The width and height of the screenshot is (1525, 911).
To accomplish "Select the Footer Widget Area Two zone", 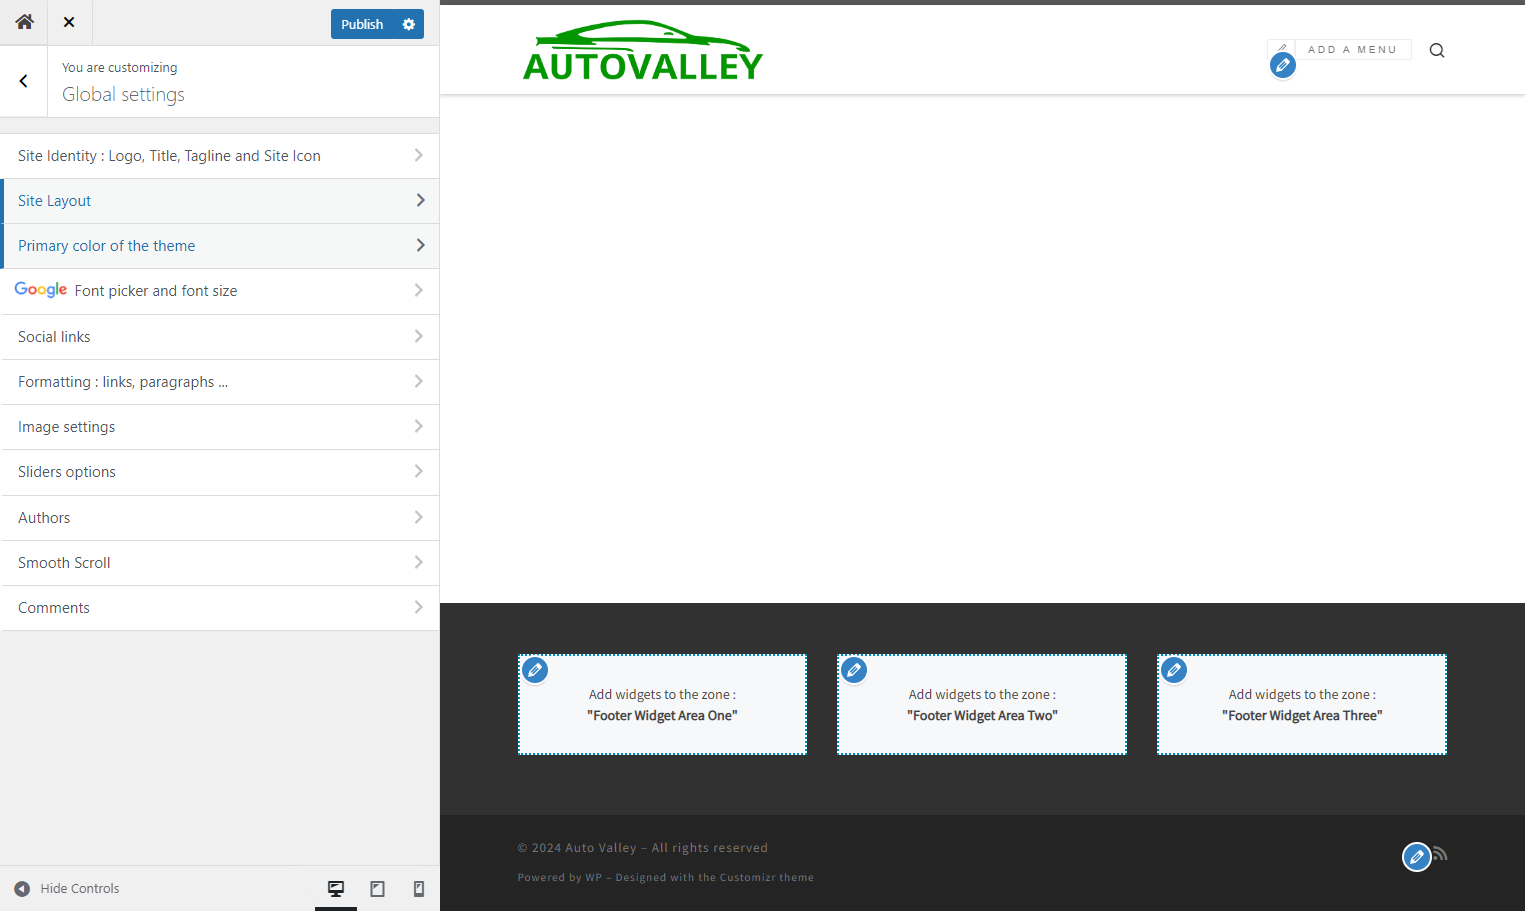I will pyautogui.click(x=982, y=705).
